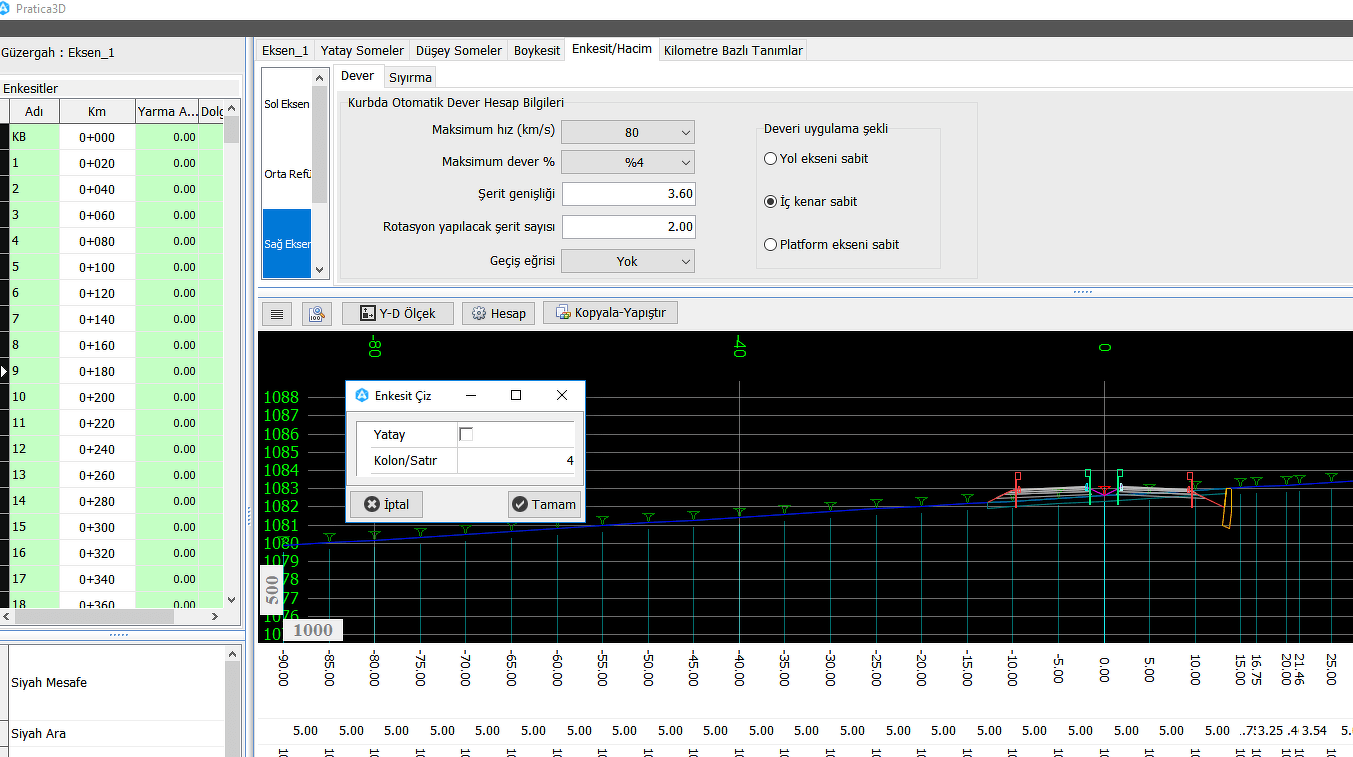
Task: Select Yol ekseni sabit radio option
Action: click(771, 158)
